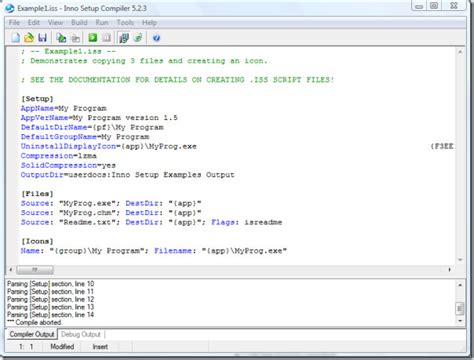Click the isreadme flag text
Screen dimensions: 474x360
click(x=263, y=222)
